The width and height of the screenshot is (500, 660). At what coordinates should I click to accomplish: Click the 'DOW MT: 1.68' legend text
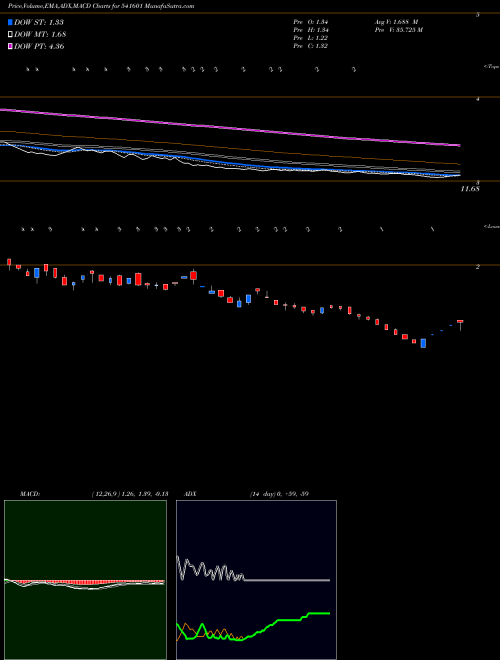coord(40,35)
